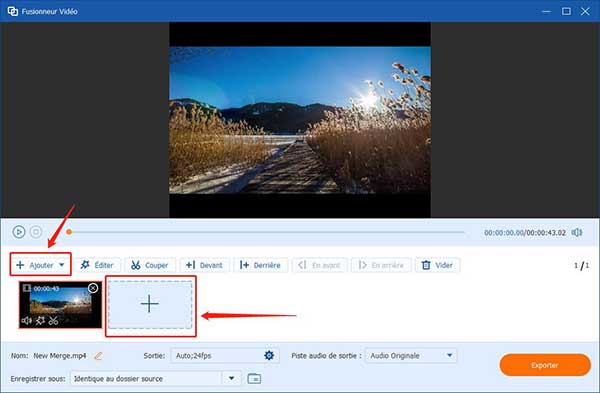This screenshot has width=600, height=393.
Task: Play the video preview
Action: 19,232
